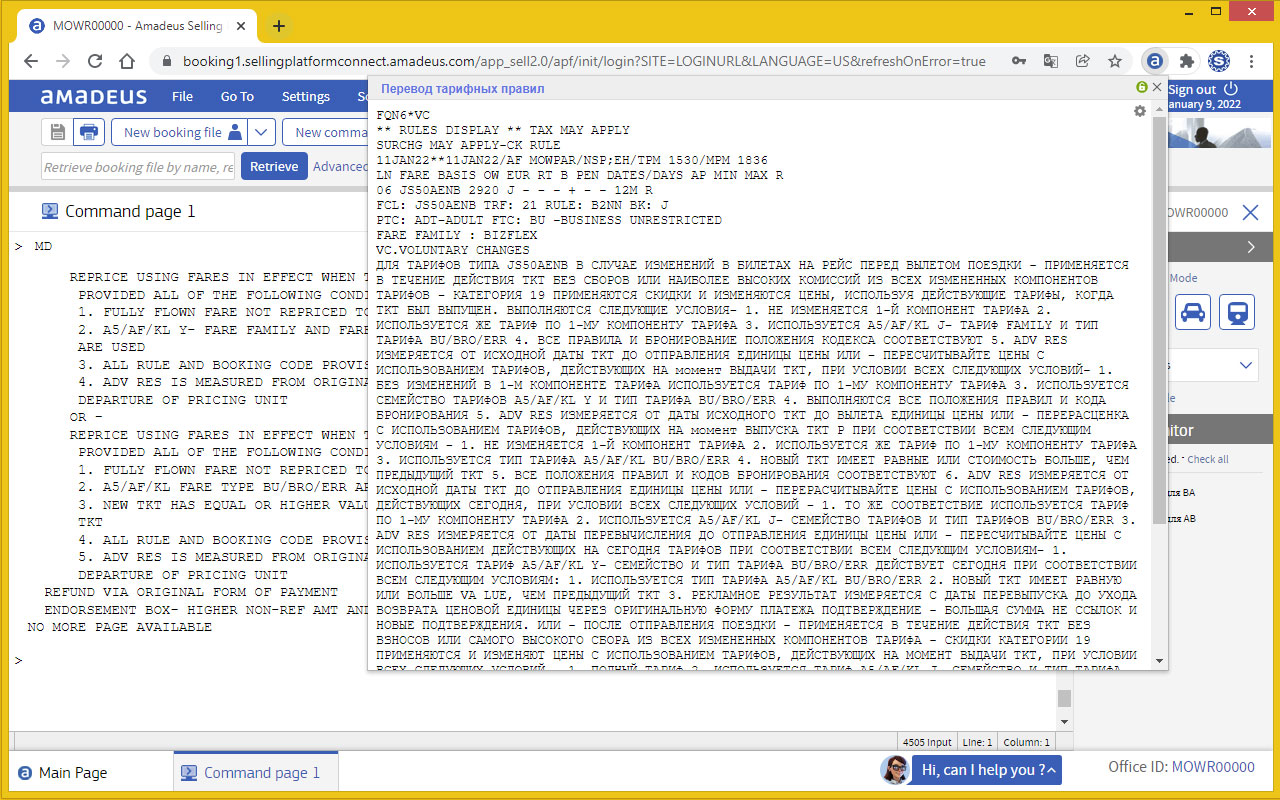The width and height of the screenshot is (1280, 800).
Task: Click the Office ID MOWR00000 link
Action: coord(1212,767)
